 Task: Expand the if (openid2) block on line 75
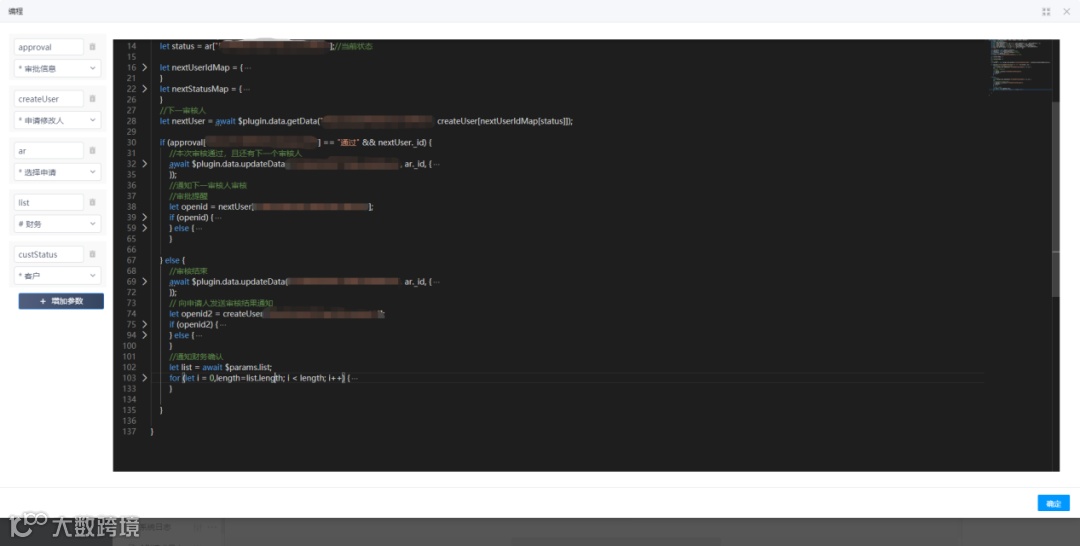point(145,324)
